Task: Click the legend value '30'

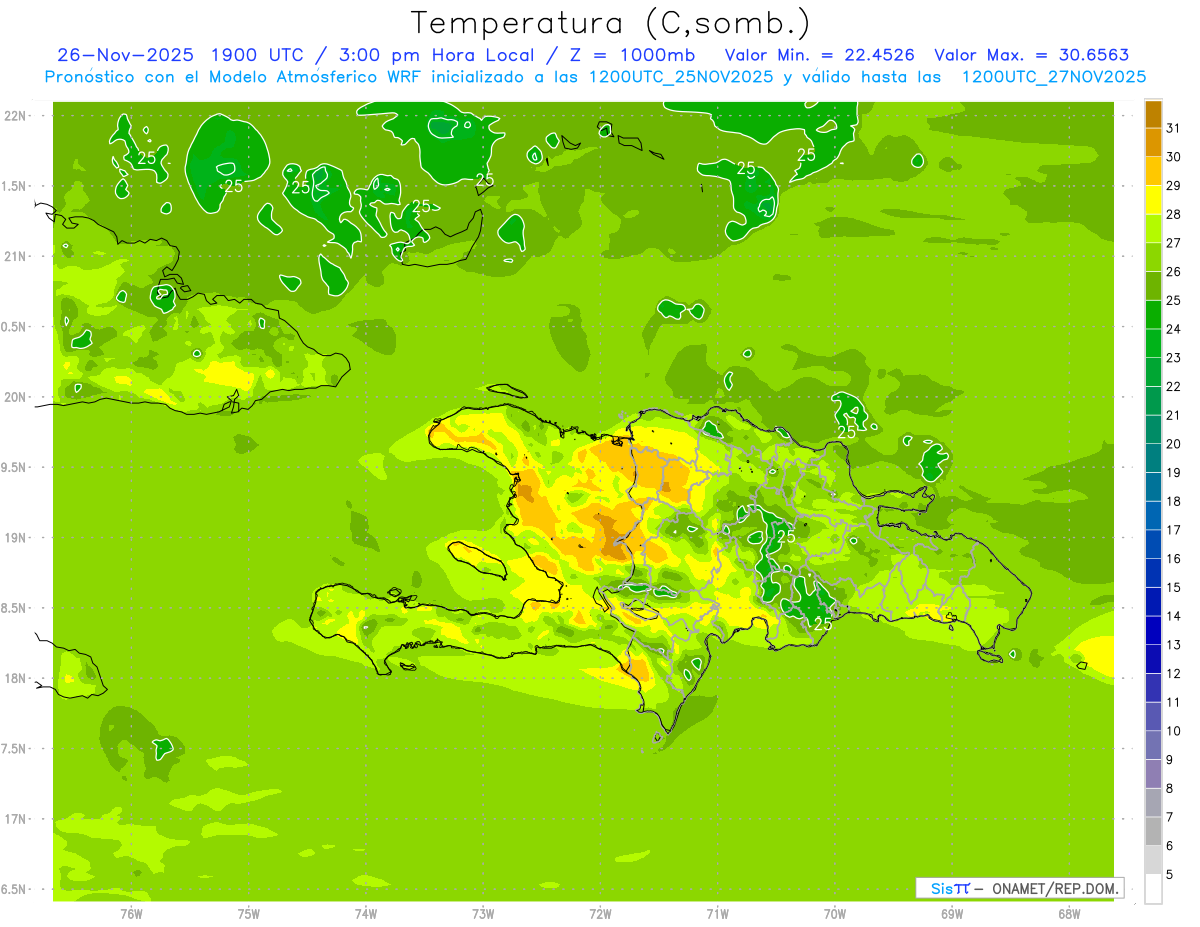Action: [1174, 157]
